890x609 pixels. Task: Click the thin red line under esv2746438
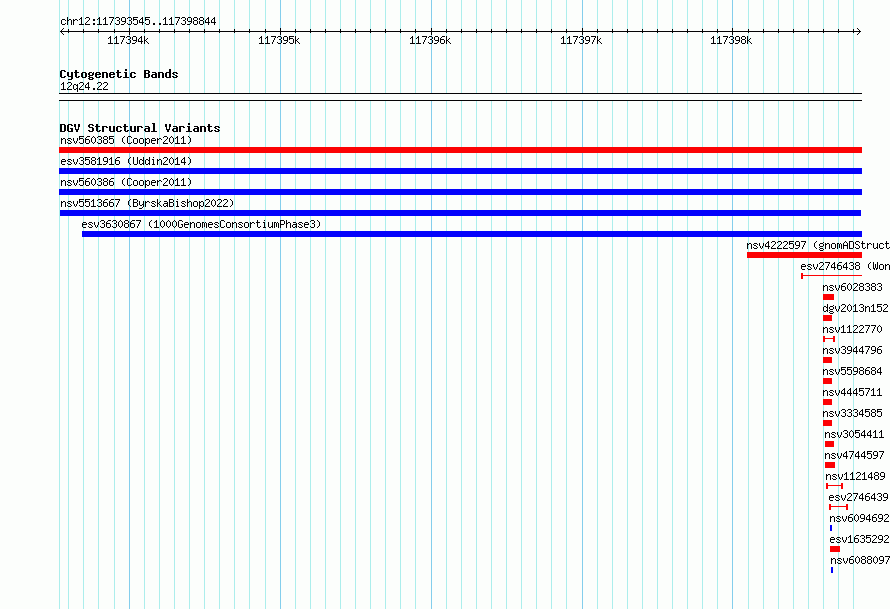tap(832, 276)
